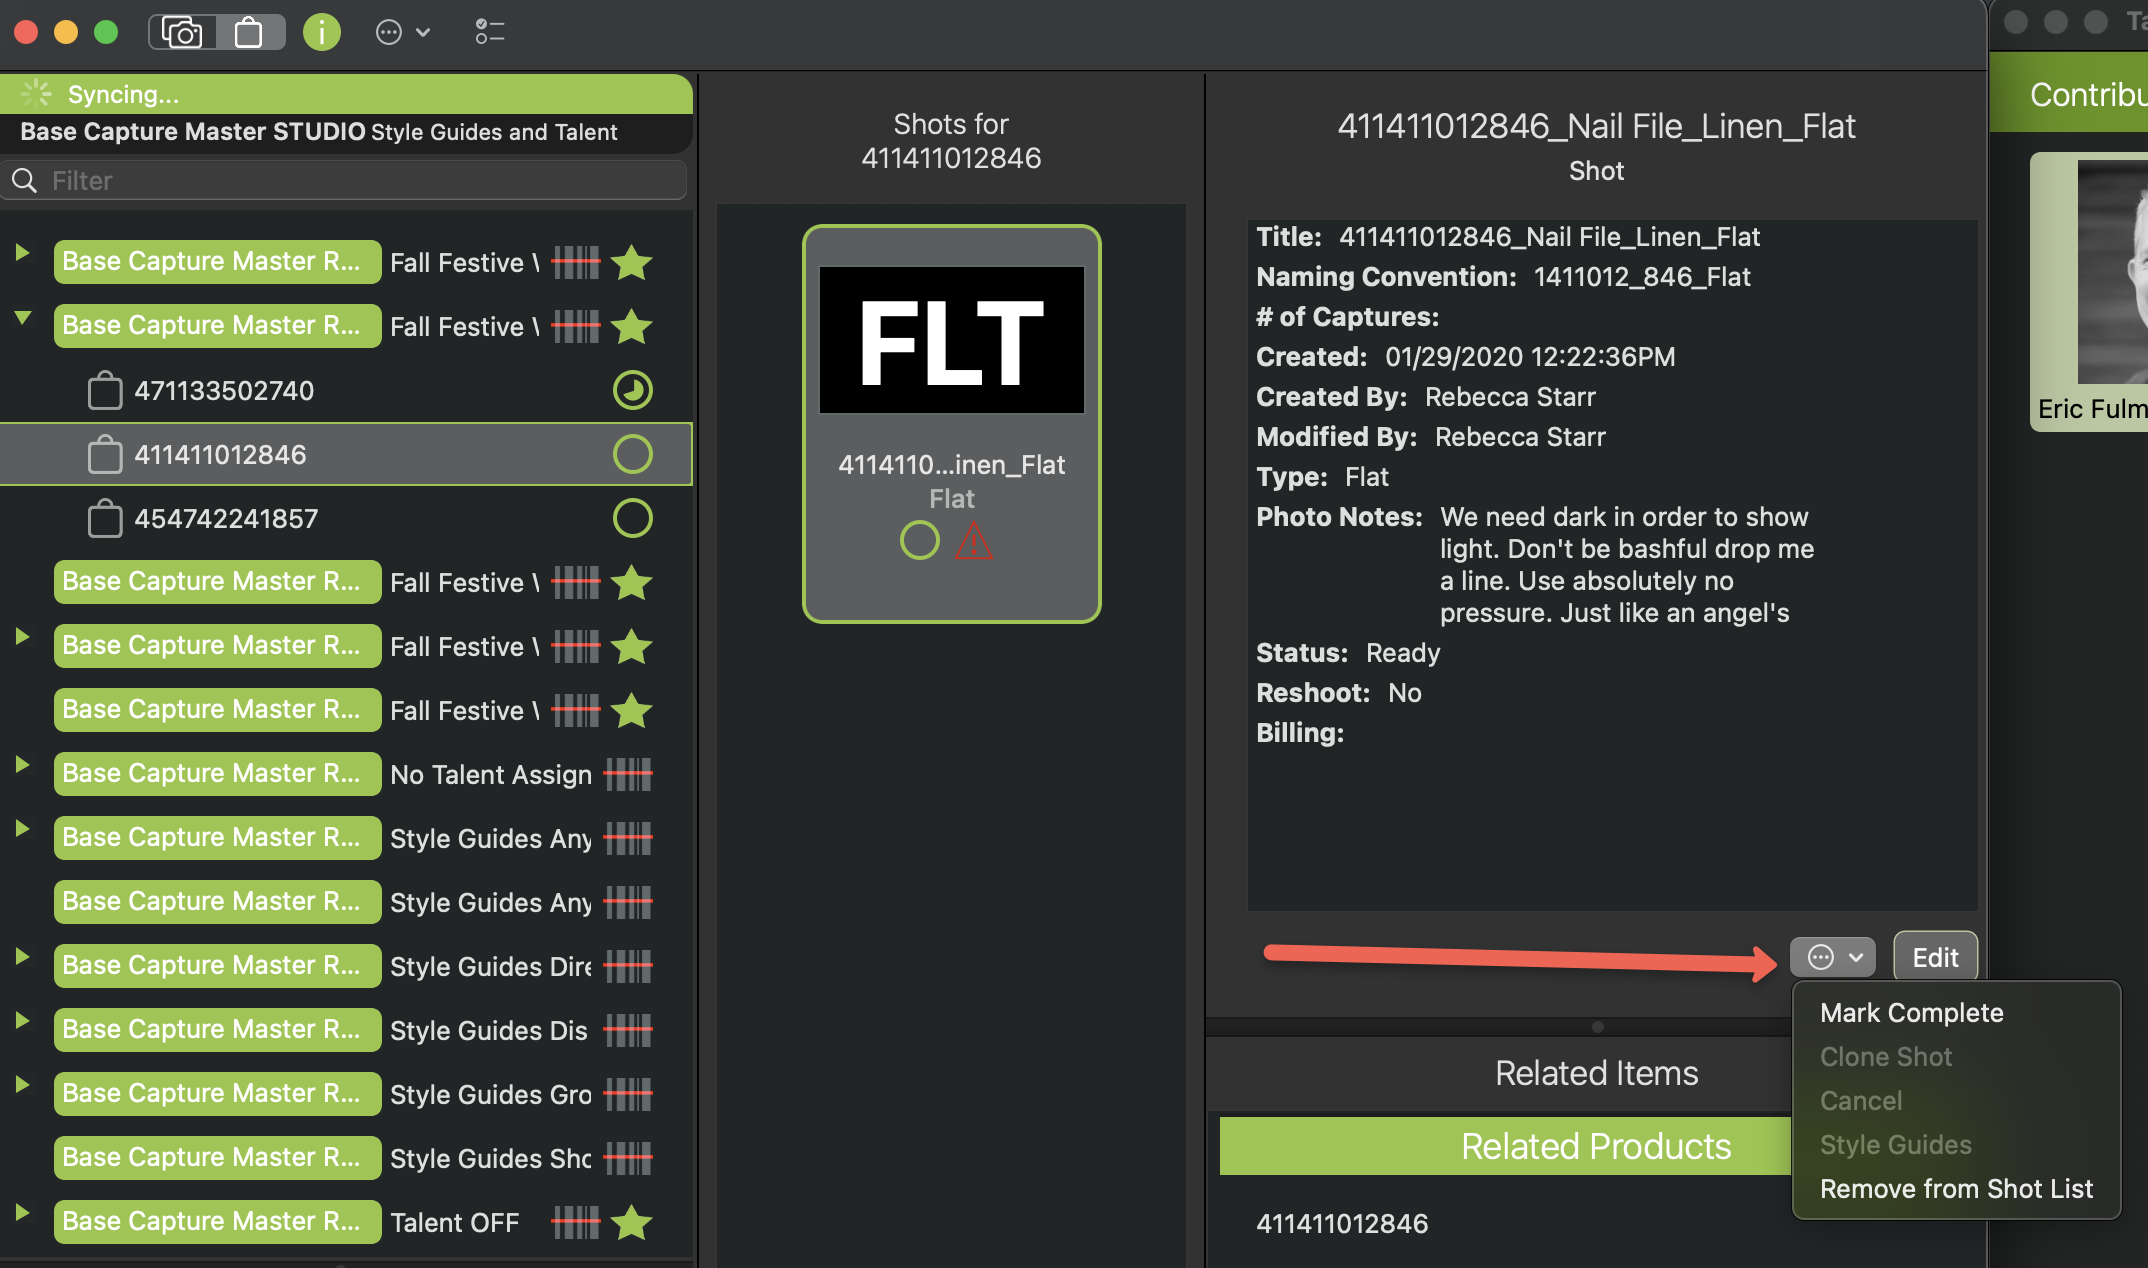
Task: Toggle status circle for product 454742241857
Action: tap(632, 519)
